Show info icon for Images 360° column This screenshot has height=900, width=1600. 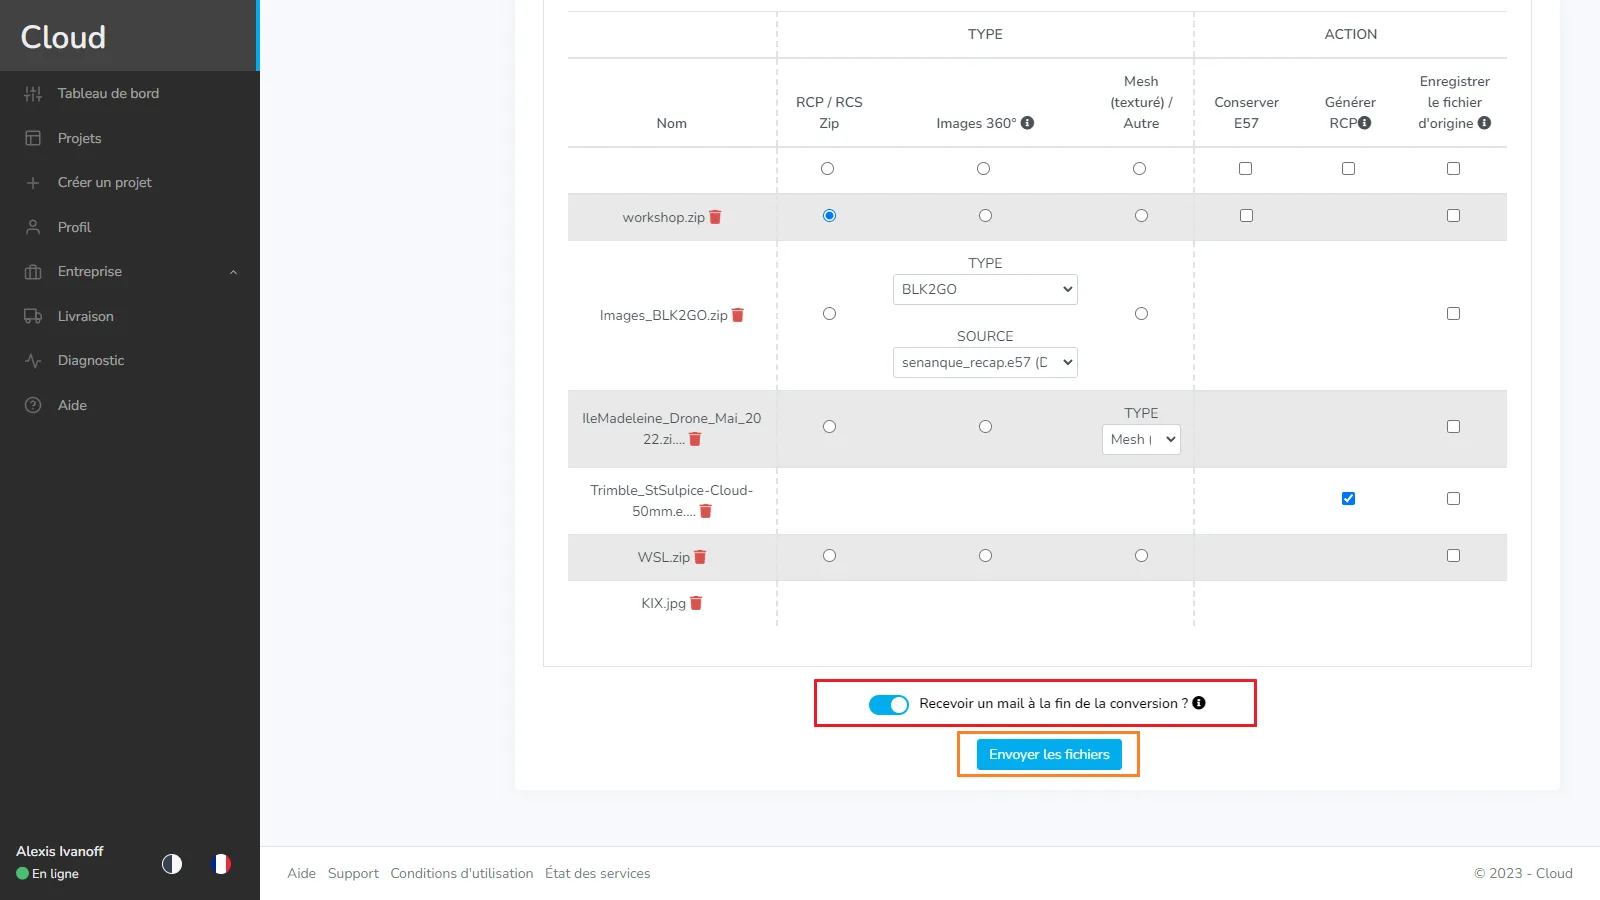tap(1027, 123)
